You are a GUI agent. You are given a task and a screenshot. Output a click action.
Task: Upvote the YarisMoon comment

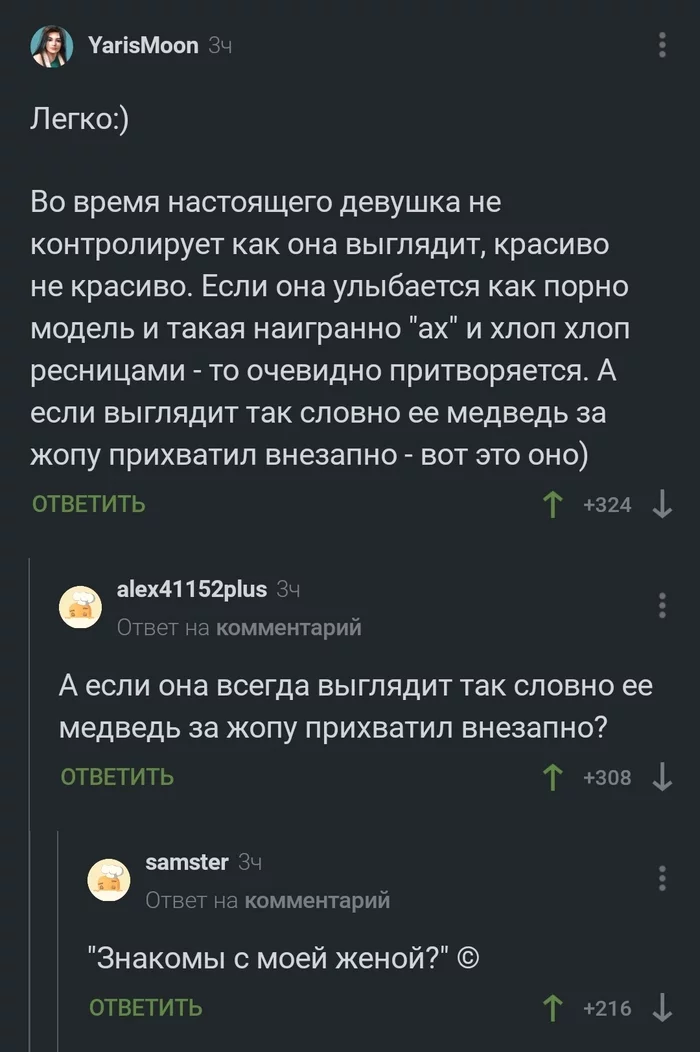coord(552,505)
